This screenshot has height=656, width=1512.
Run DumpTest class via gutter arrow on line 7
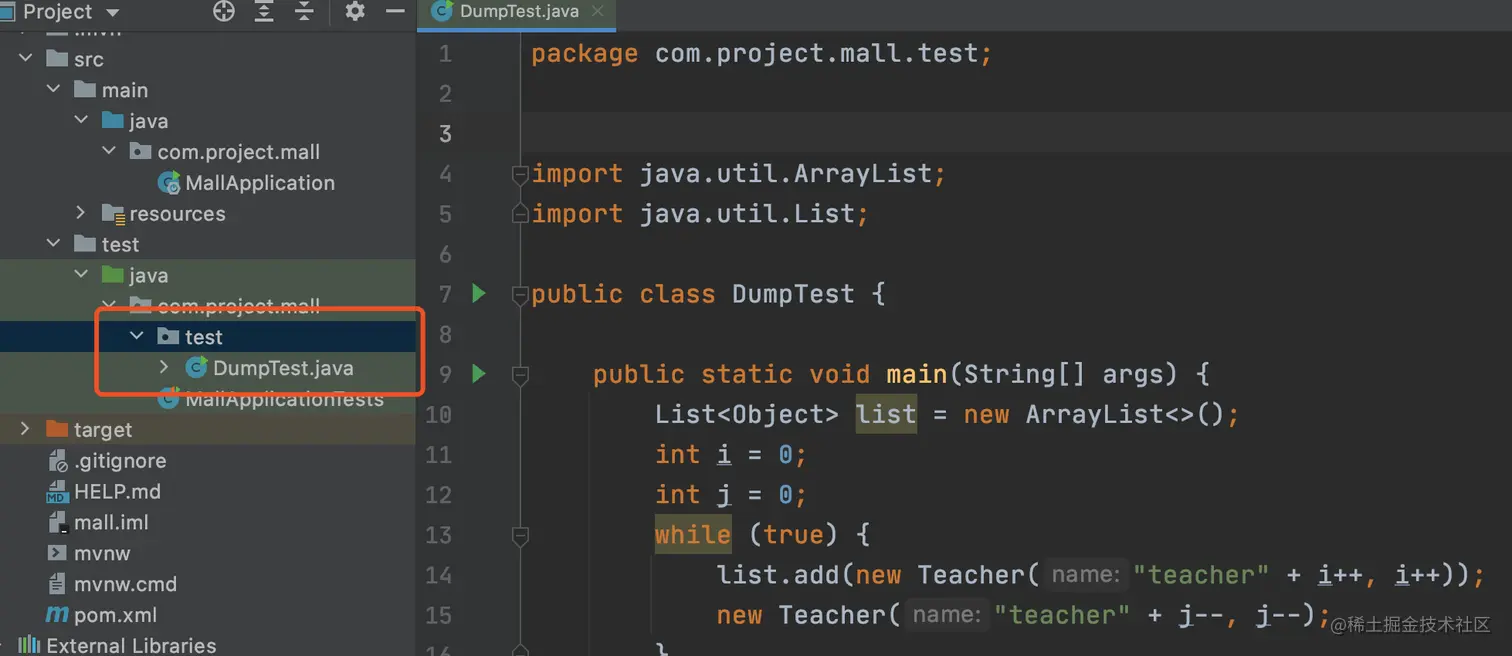[x=478, y=293]
